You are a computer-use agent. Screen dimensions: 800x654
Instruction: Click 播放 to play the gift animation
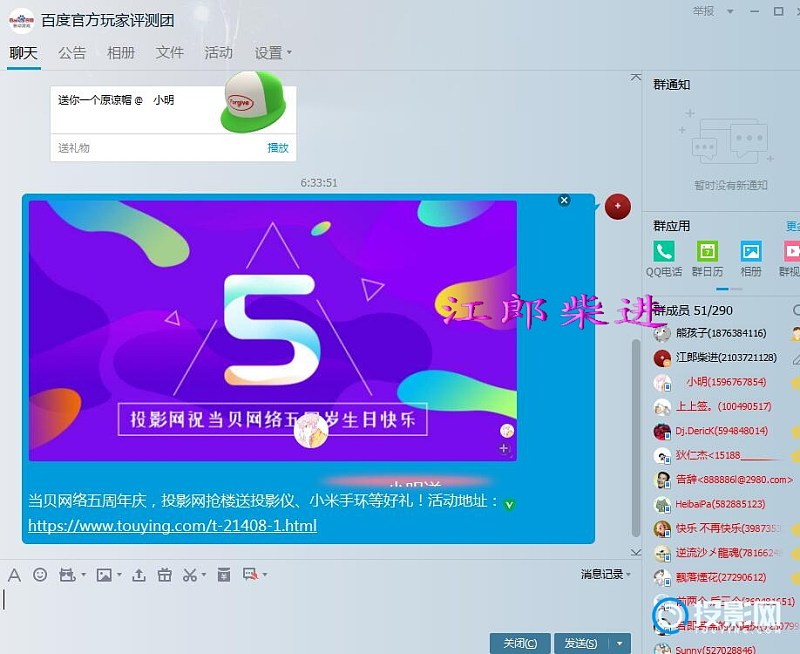click(x=278, y=148)
